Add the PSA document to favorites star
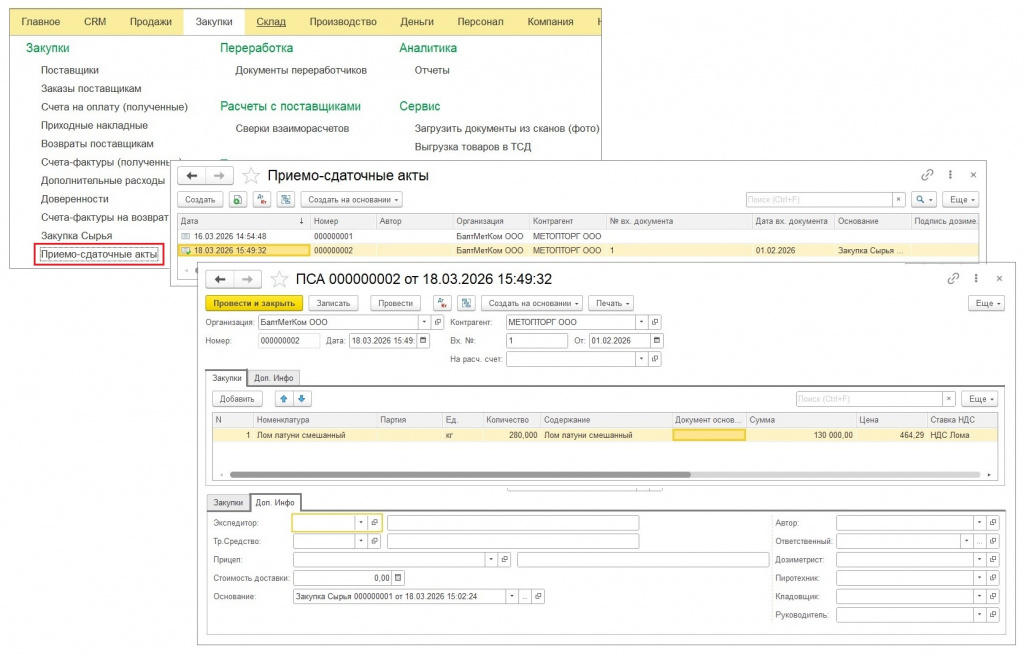Screen dimensions: 1024x655 click(x=279, y=279)
